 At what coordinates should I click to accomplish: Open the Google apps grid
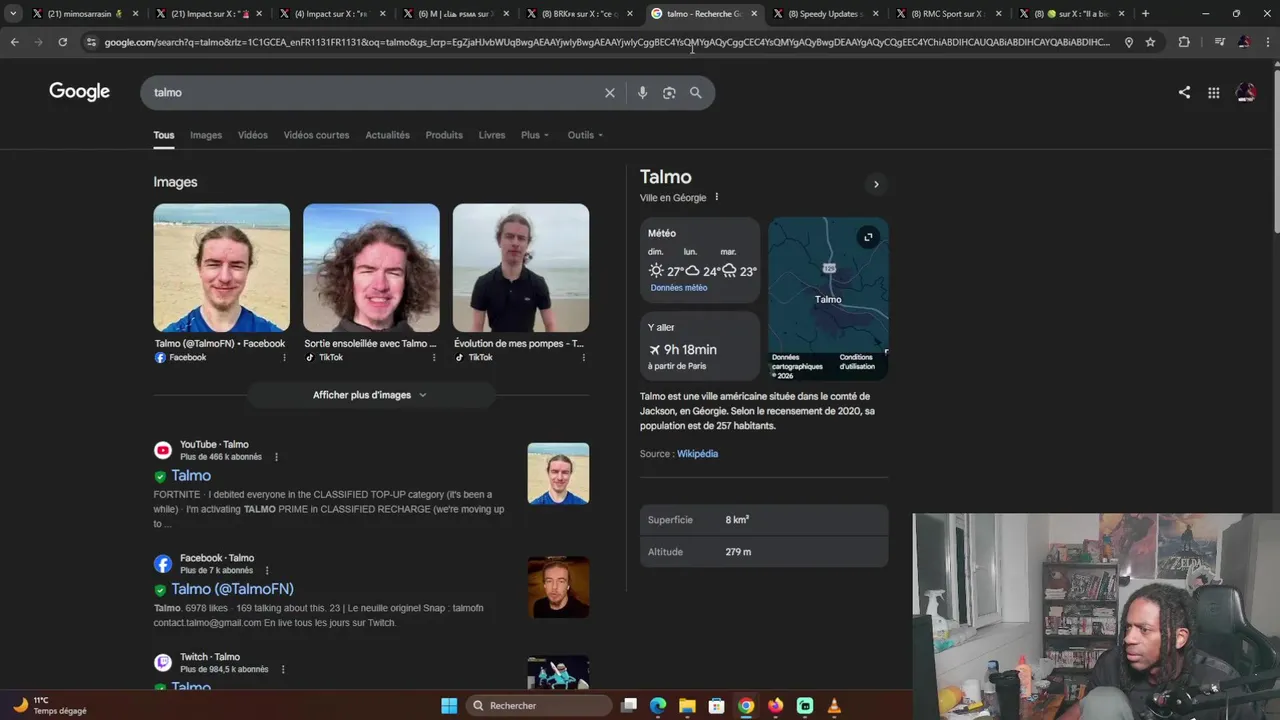1213,92
